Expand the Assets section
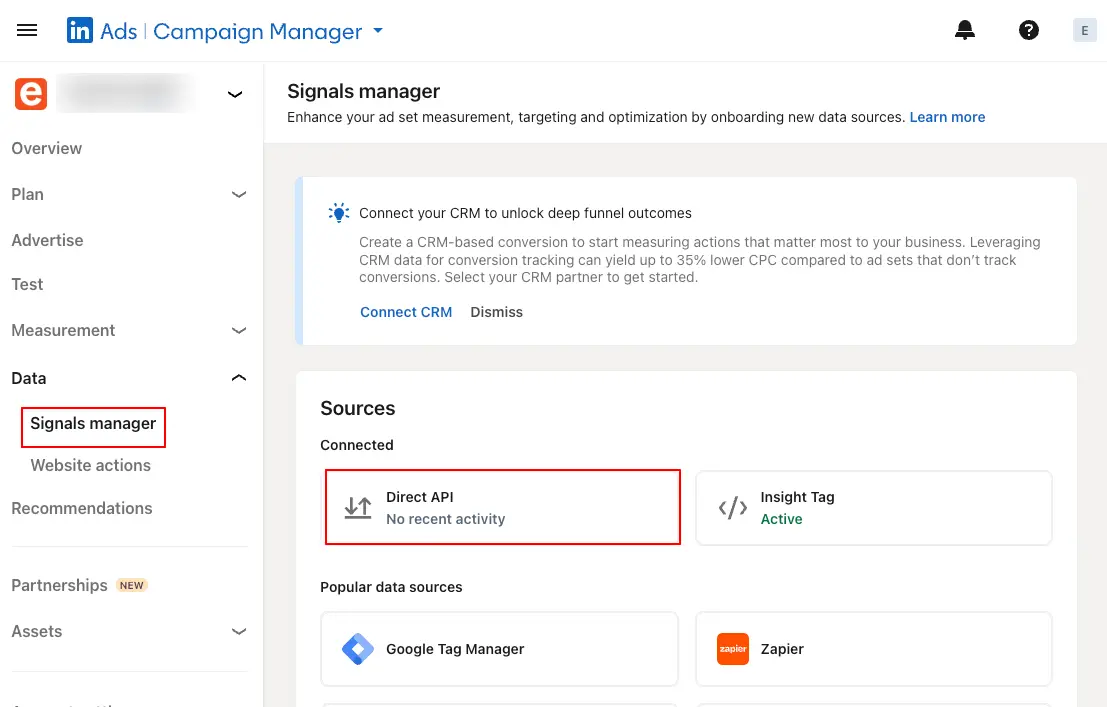Image resolution: width=1107 pixels, height=707 pixels. pyautogui.click(x=238, y=631)
